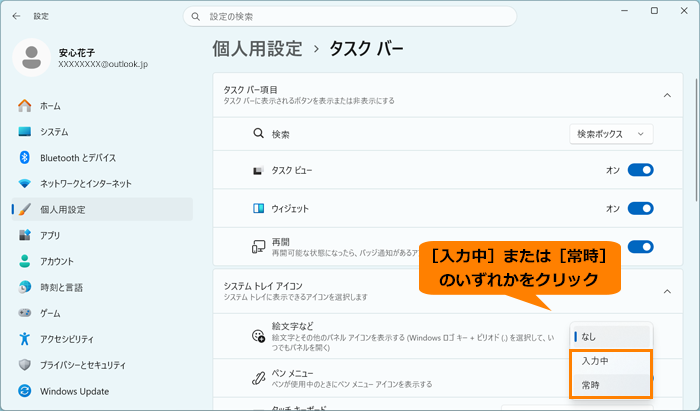This screenshot has width=700, height=411.
Task: Toggle the 再開 switch
Action: (x=641, y=247)
